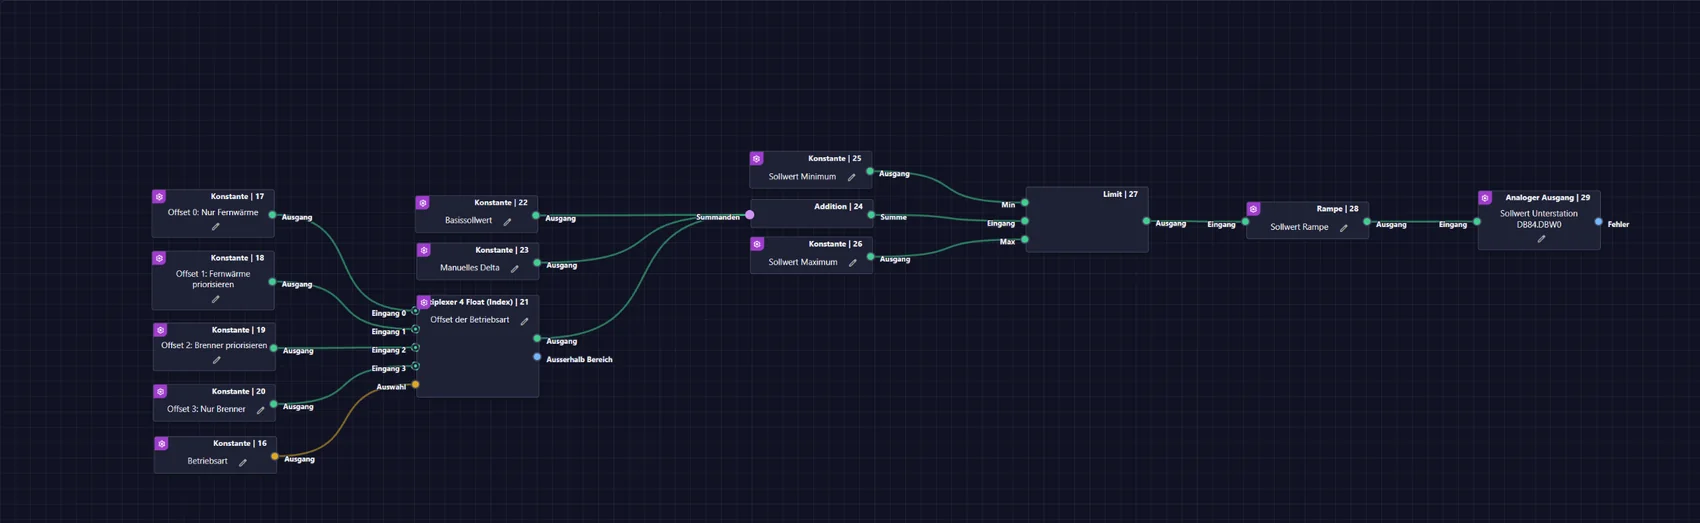Click the purple node icon of Konstante 25
Image resolution: width=1700 pixels, height=523 pixels.
pyautogui.click(x=757, y=159)
